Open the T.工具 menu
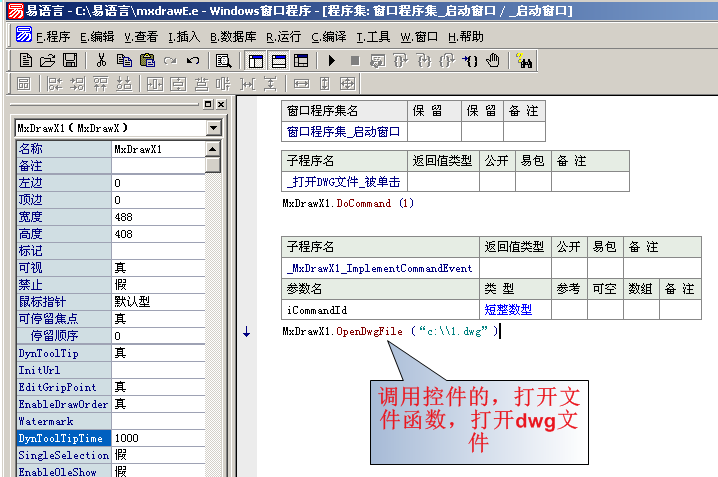 pos(373,37)
